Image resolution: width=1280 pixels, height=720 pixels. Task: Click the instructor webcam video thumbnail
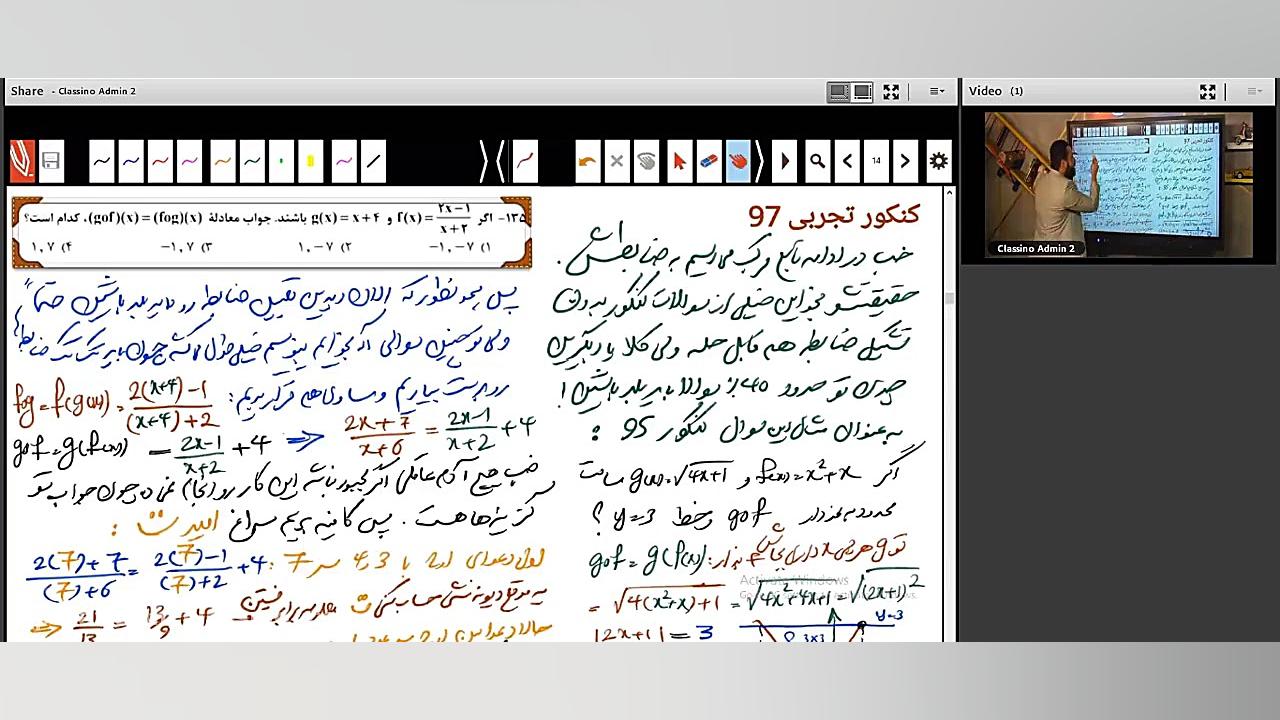point(1118,185)
